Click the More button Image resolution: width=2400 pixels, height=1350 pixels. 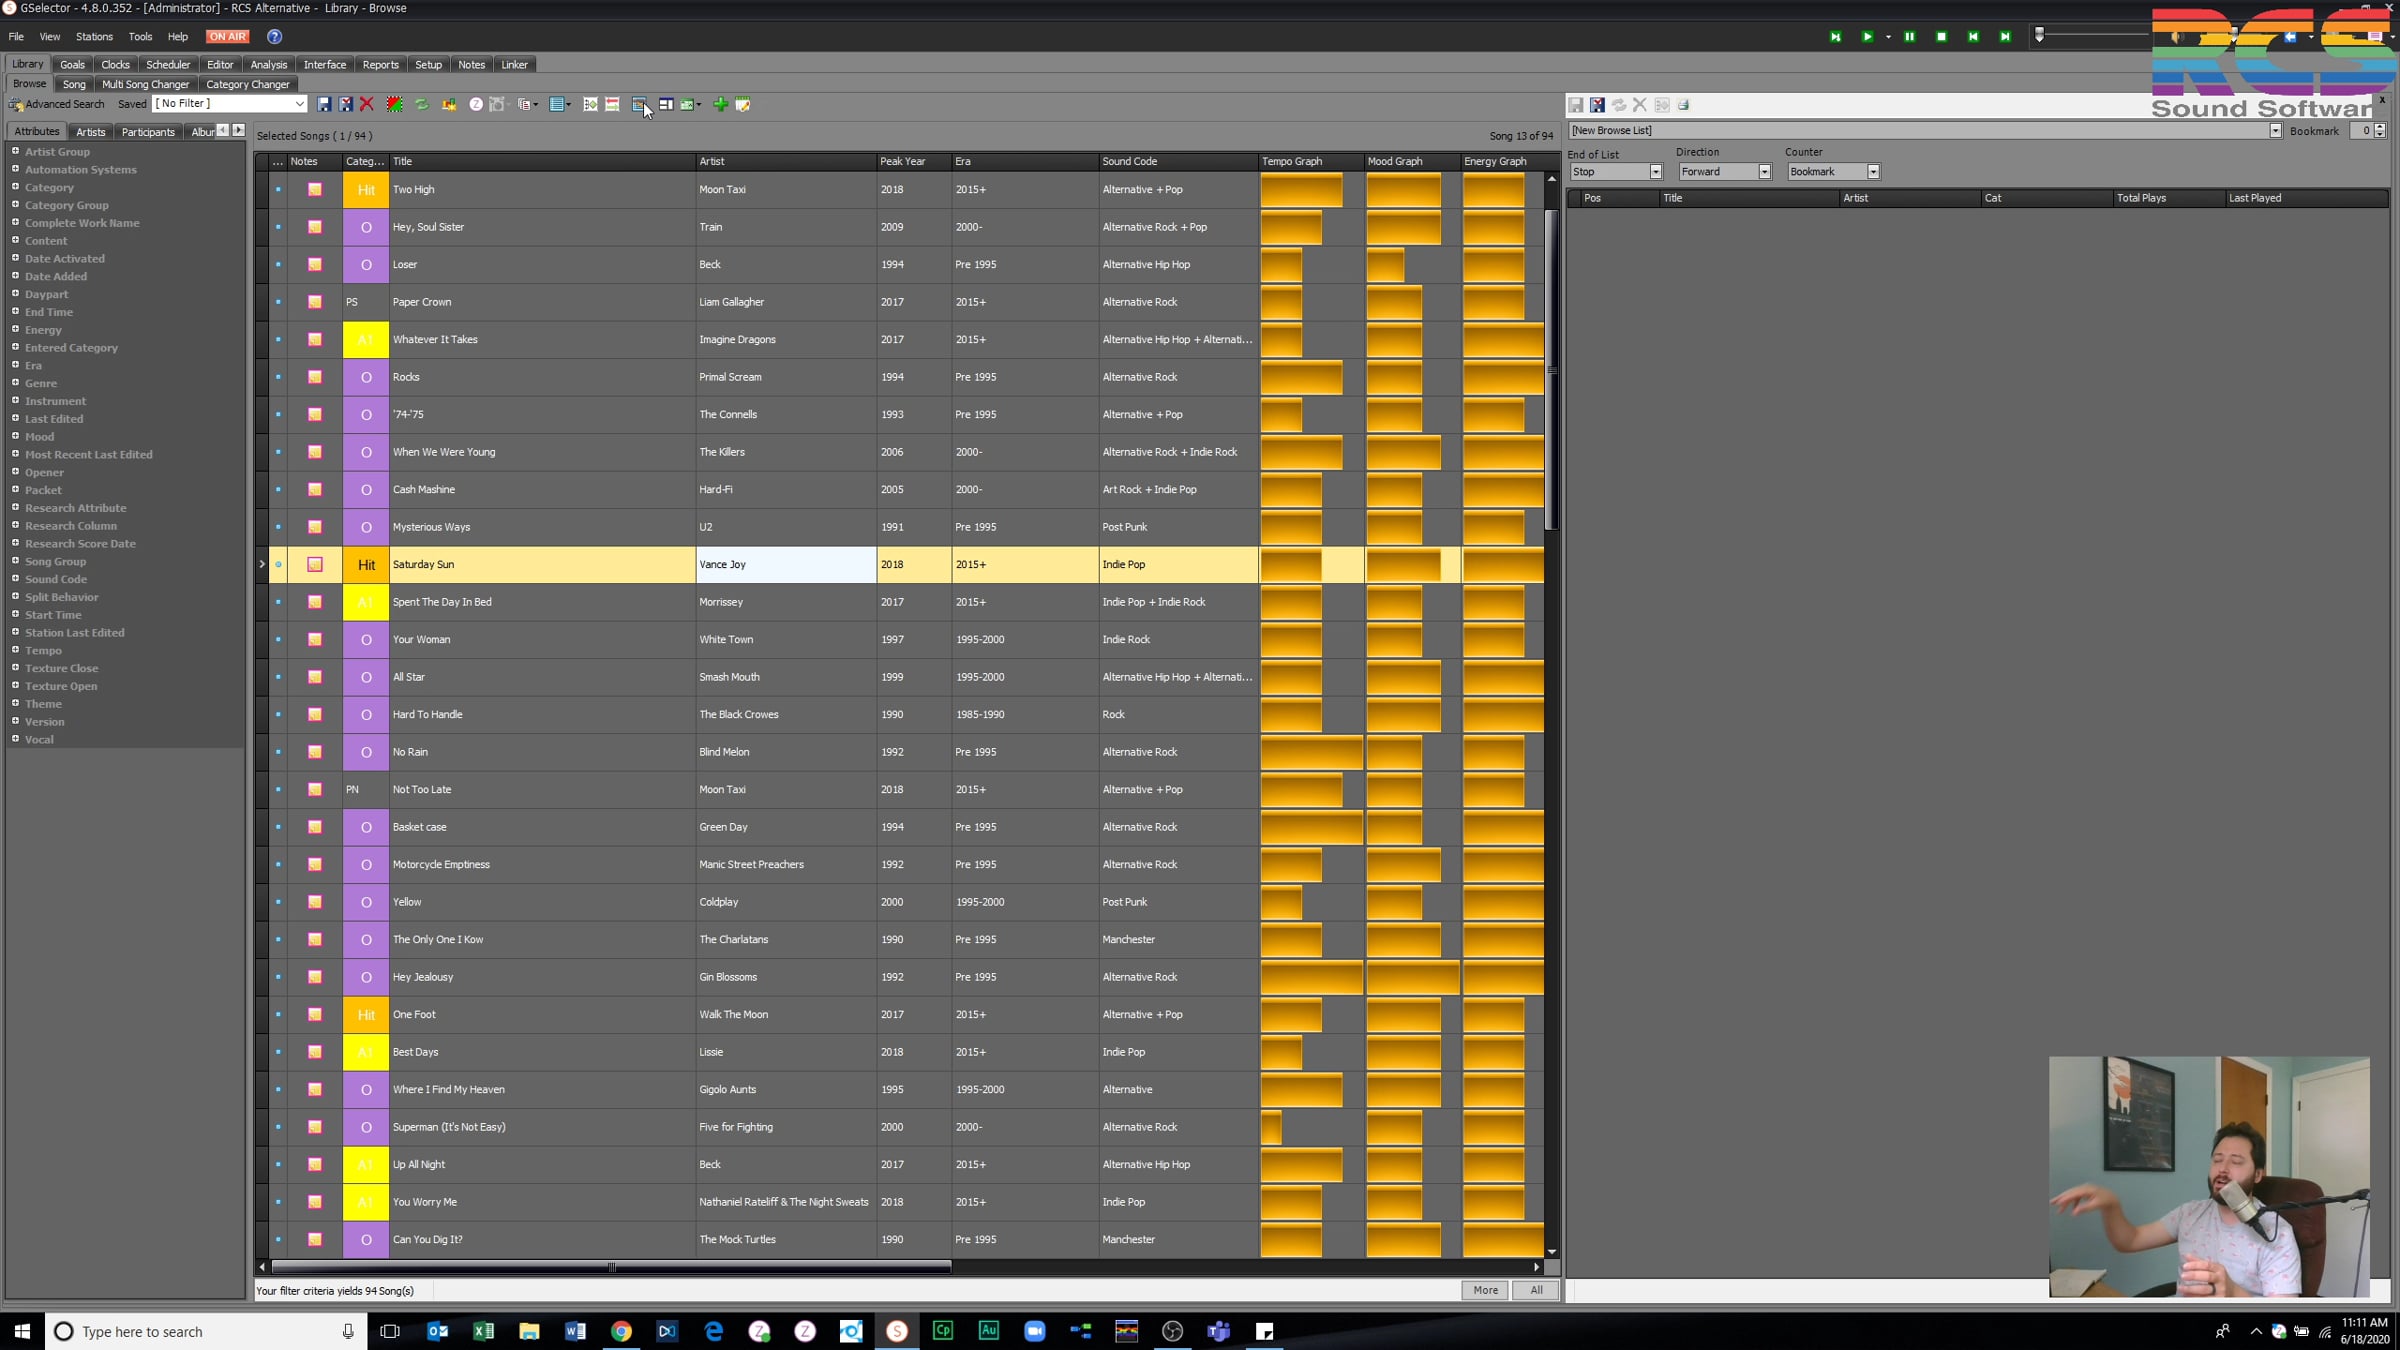pyautogui.click(x=1485, y=1290)
